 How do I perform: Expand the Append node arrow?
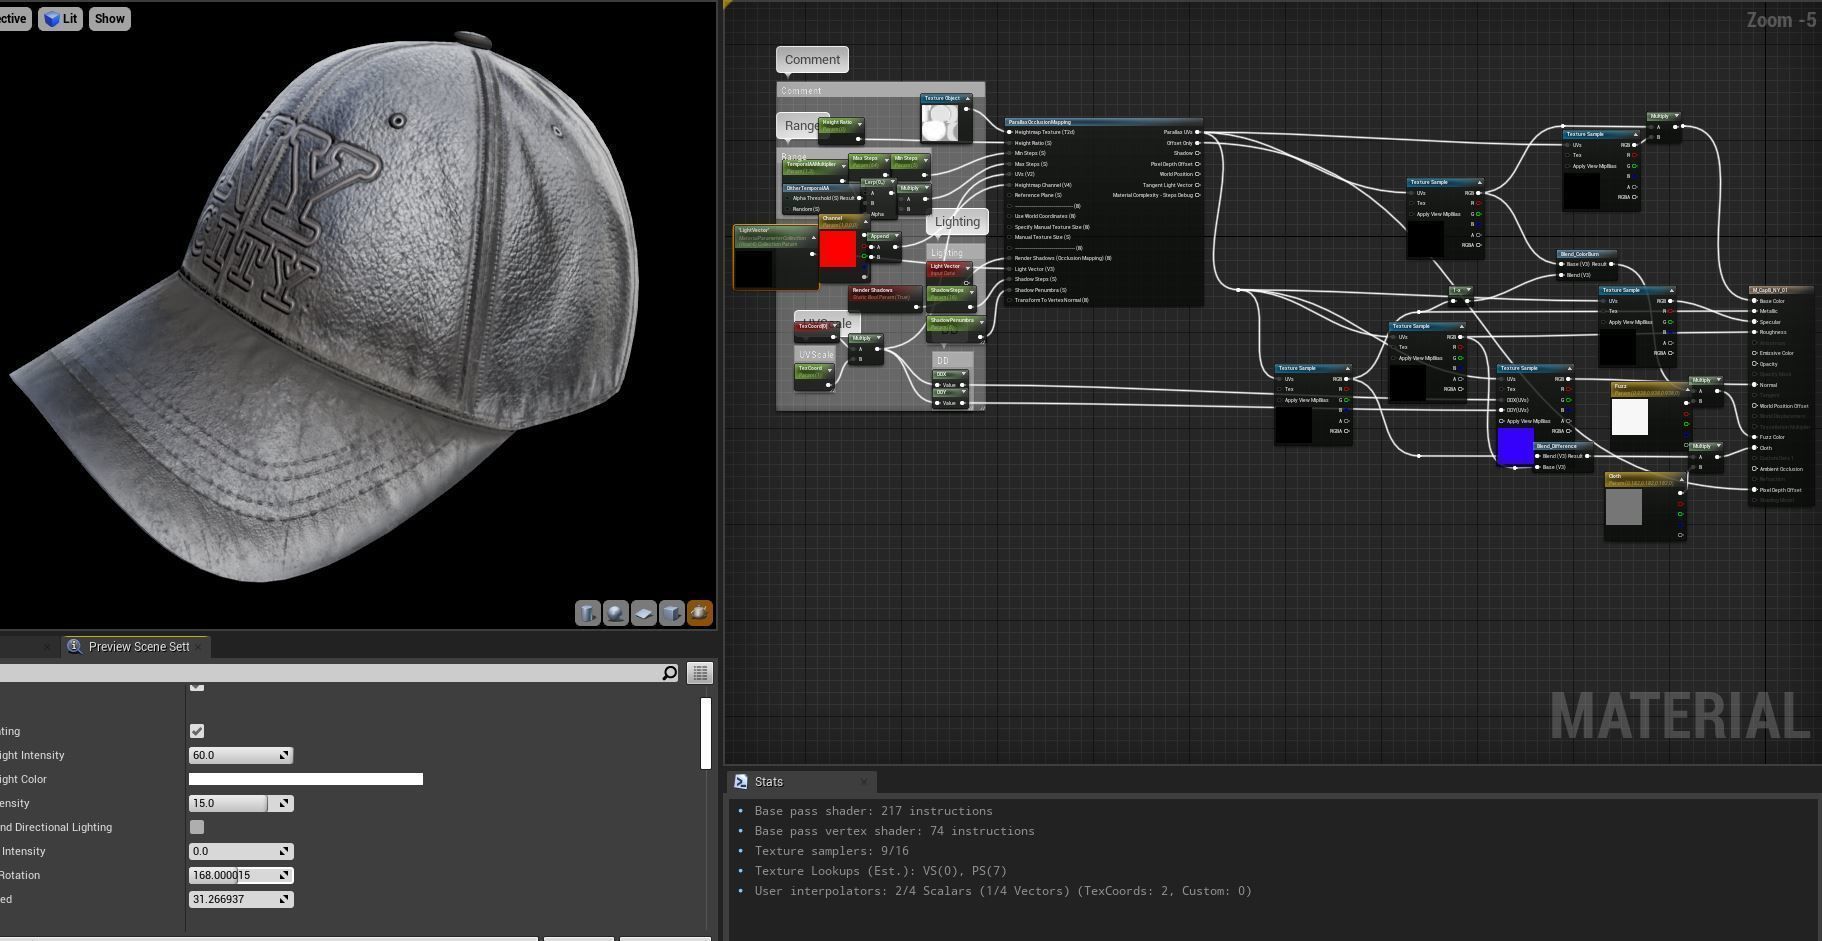pyautogui.click(x=896, y=237)
